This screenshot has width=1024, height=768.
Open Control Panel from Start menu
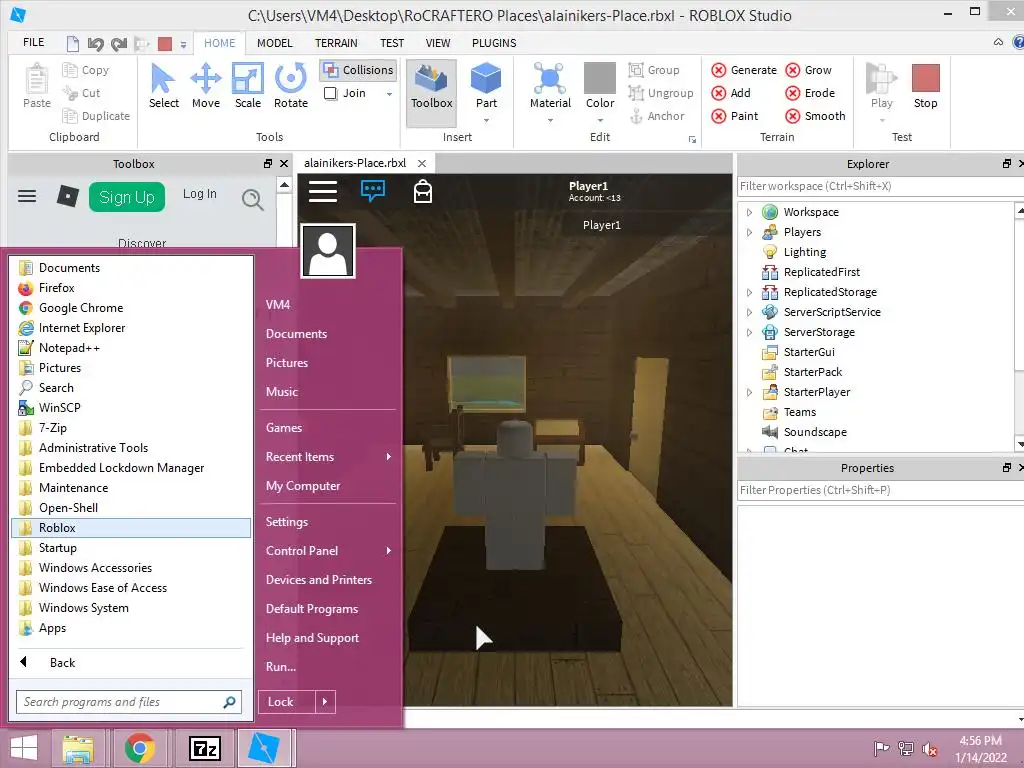click(302, 551)
